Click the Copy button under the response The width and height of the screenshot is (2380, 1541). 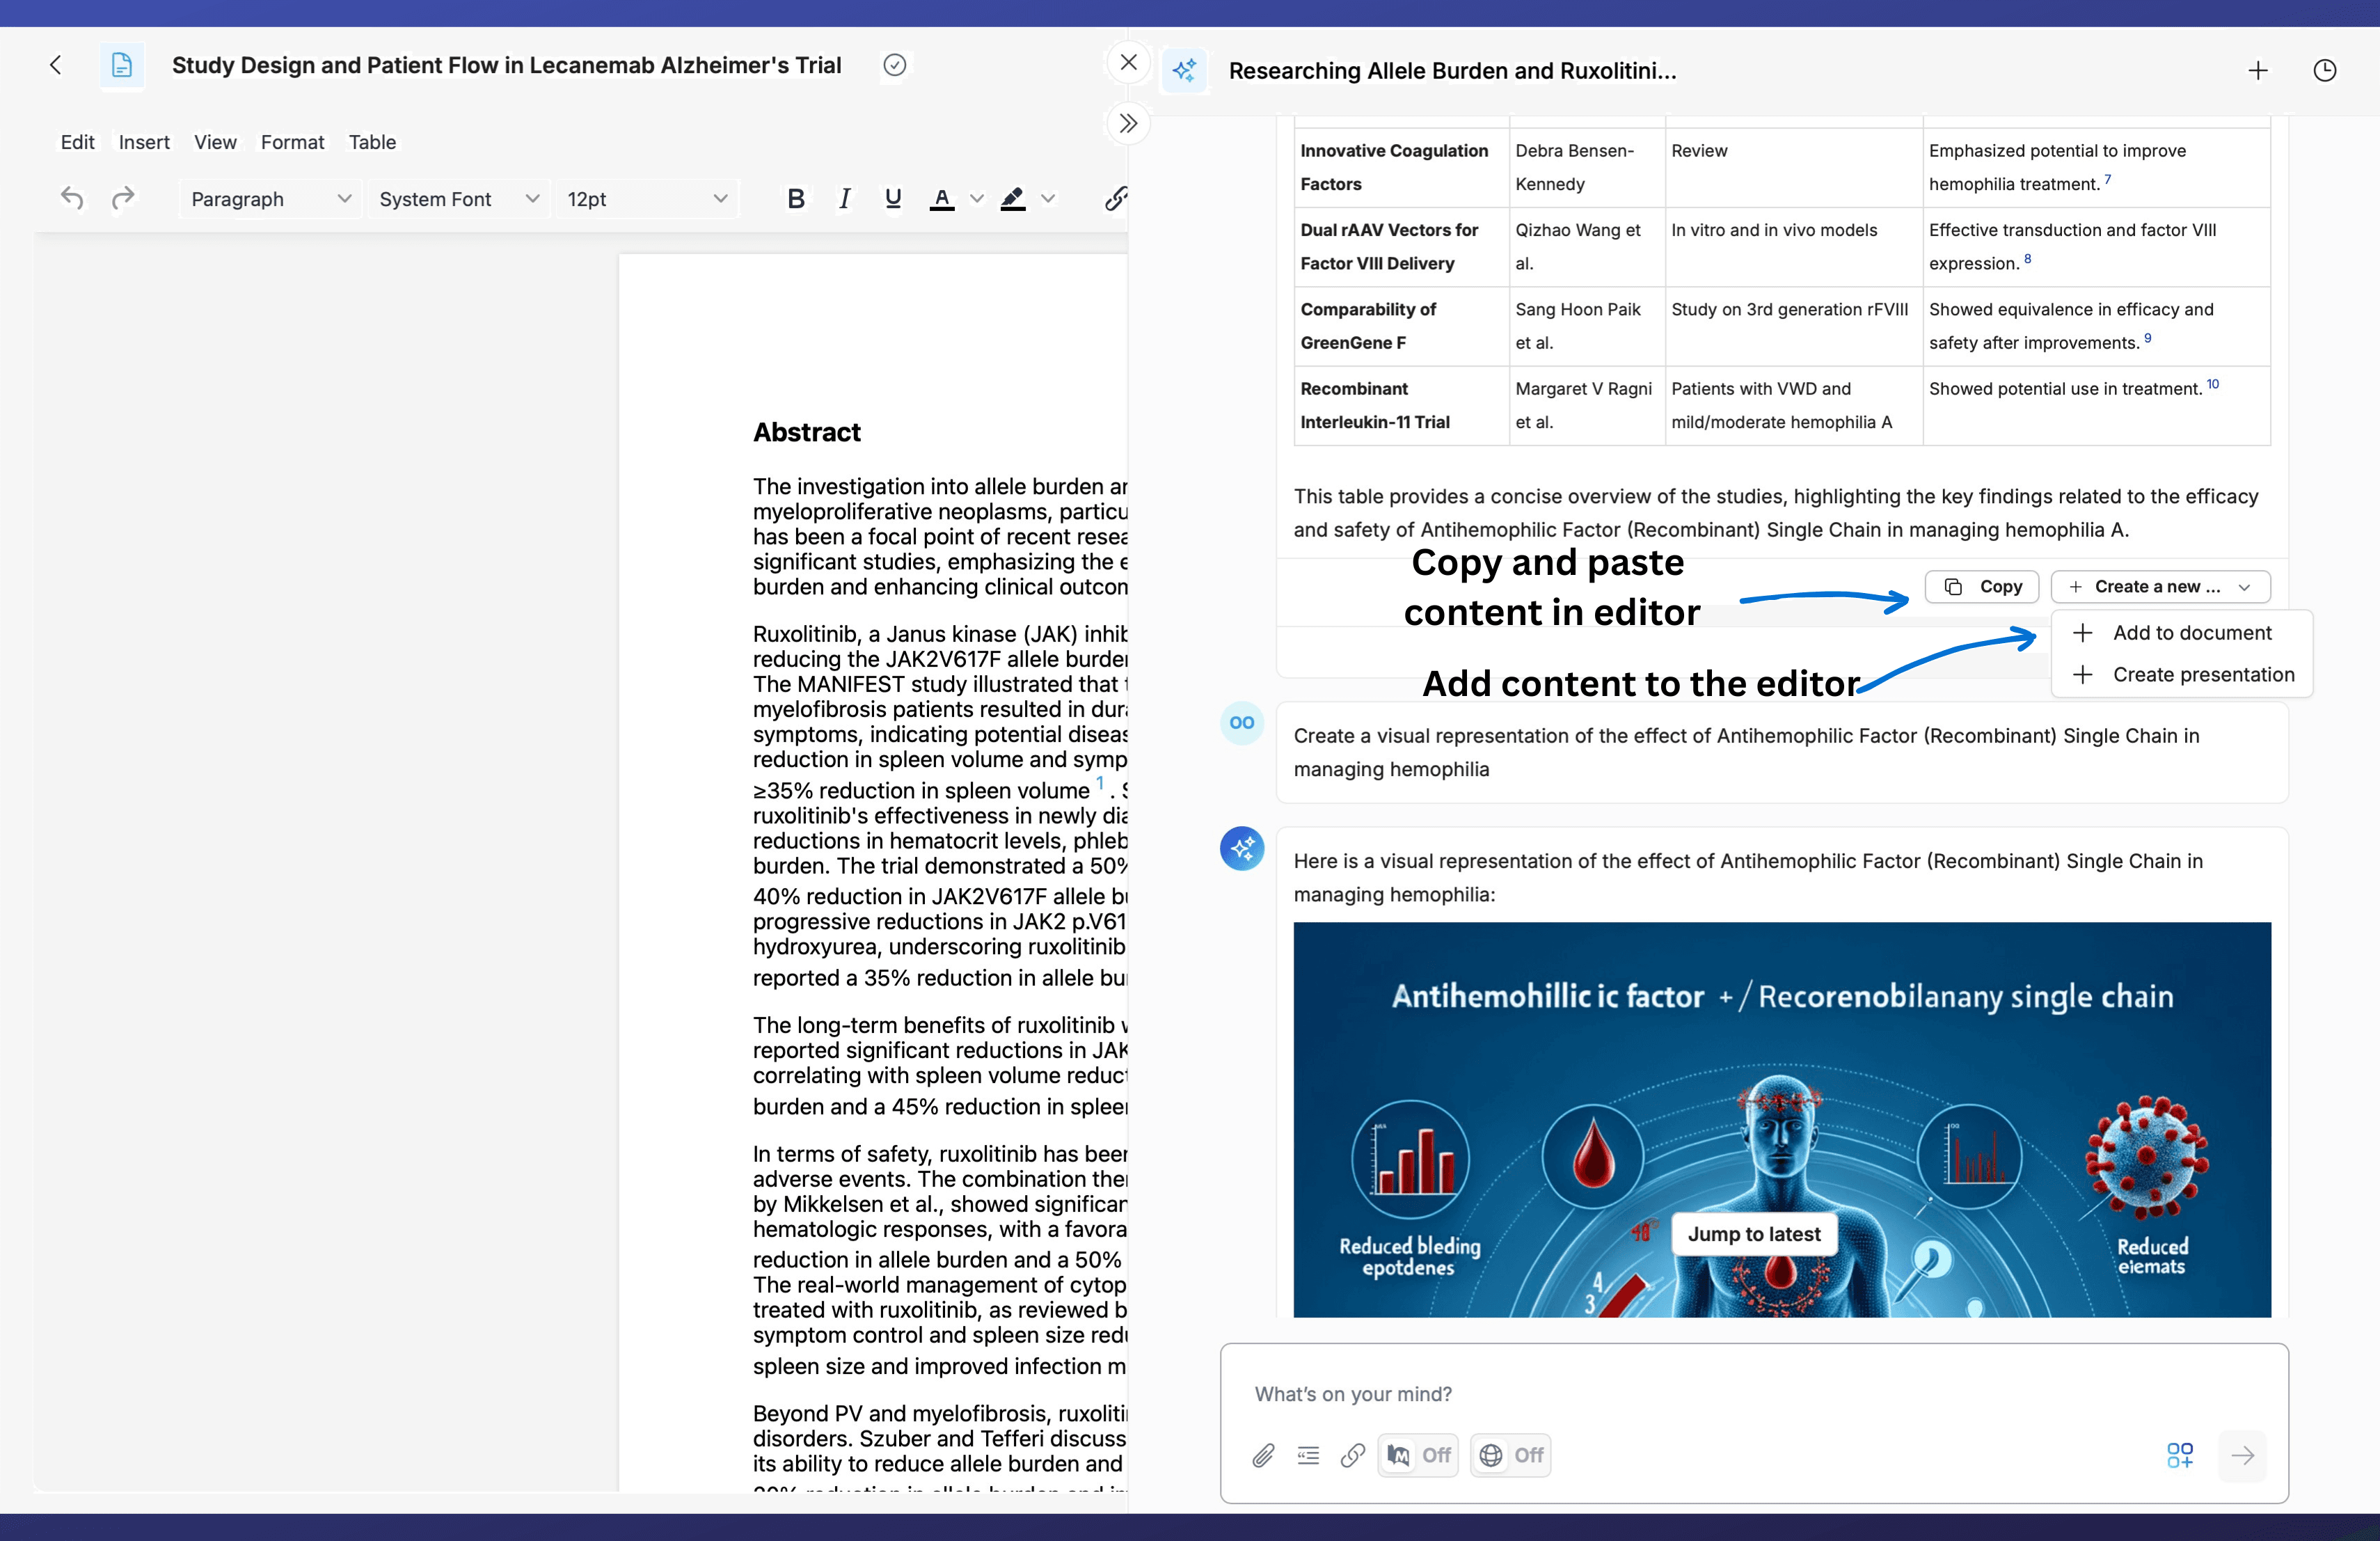[1981, 587]
